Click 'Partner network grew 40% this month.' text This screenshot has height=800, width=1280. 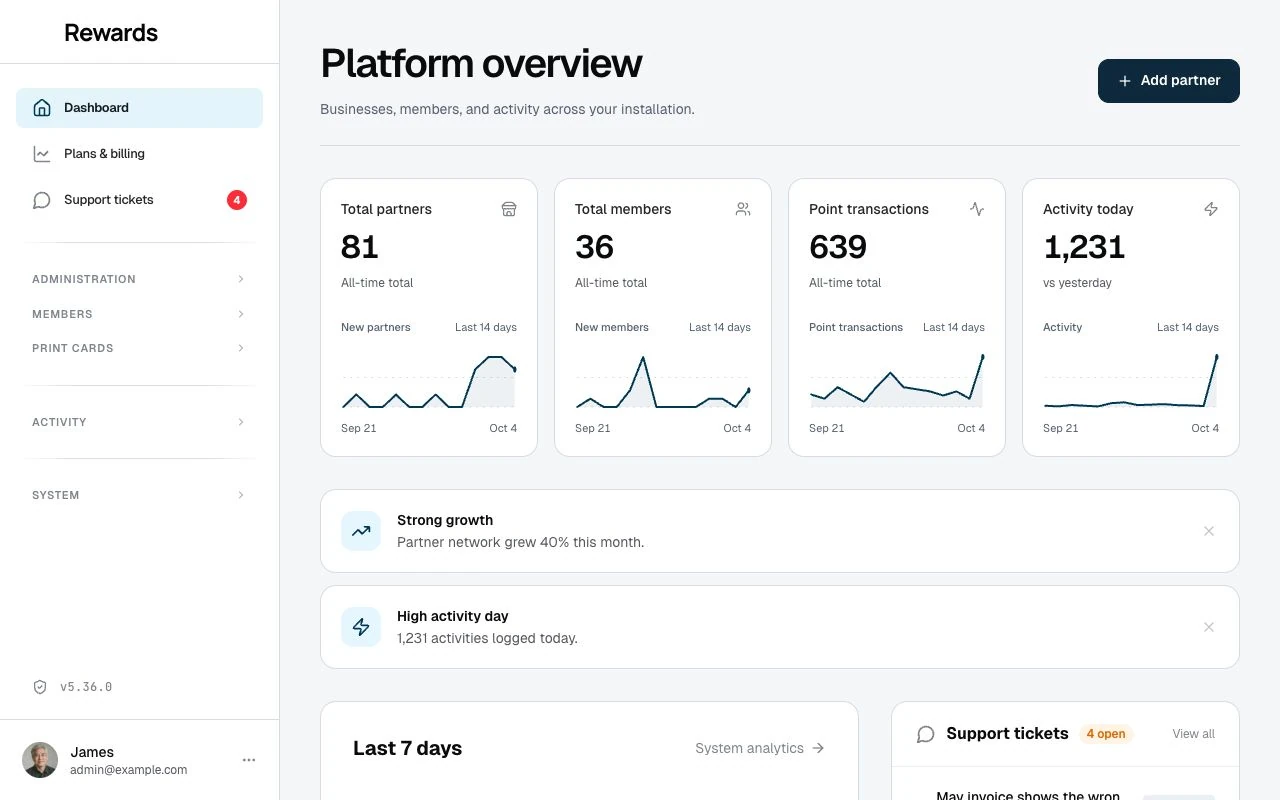[x=520, y=543]
